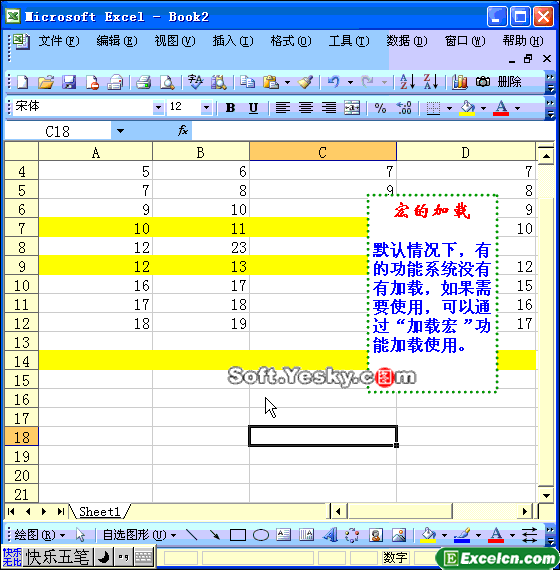The height and width of the screenshot is (570, 560).
Task: Sort descending with the Z-A icon
Action: pos(431,81)
